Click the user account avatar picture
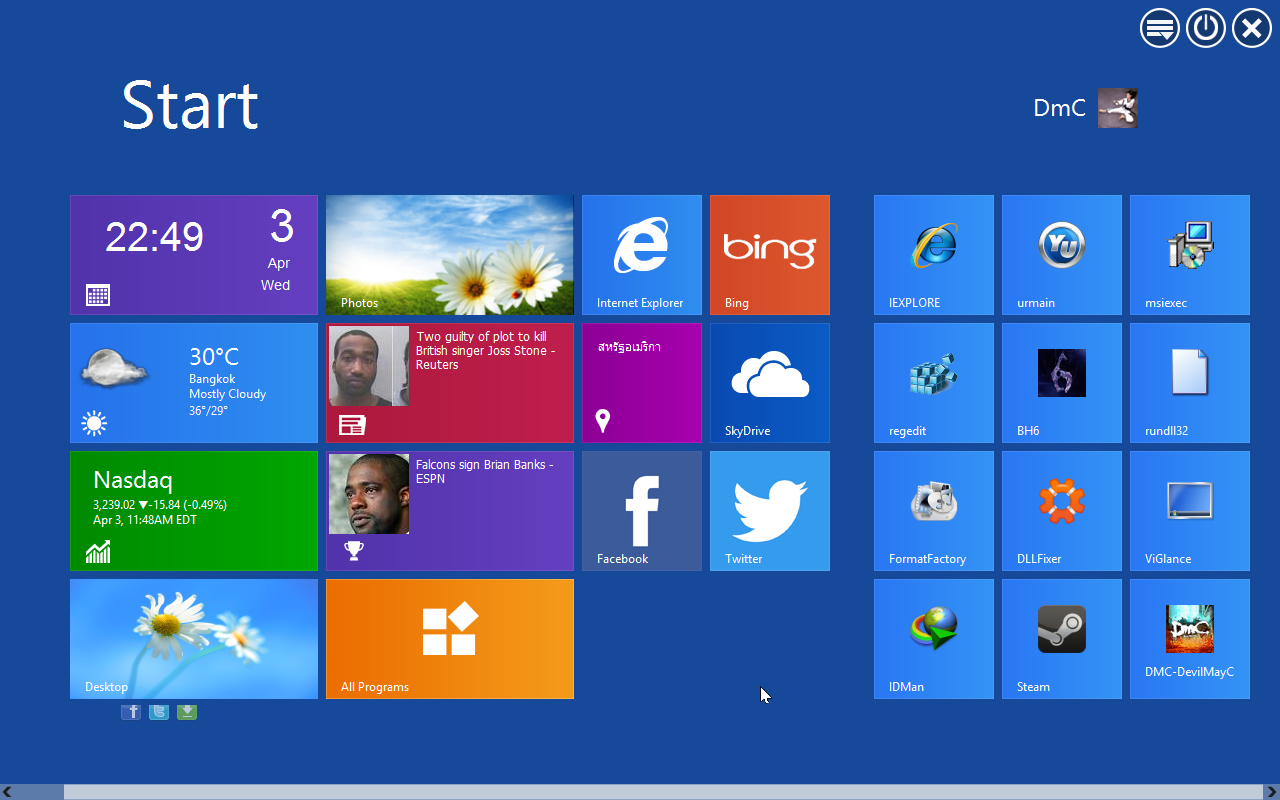Image resolution: width=1280 pixels, height=800 pixels. pos(1118,108)
